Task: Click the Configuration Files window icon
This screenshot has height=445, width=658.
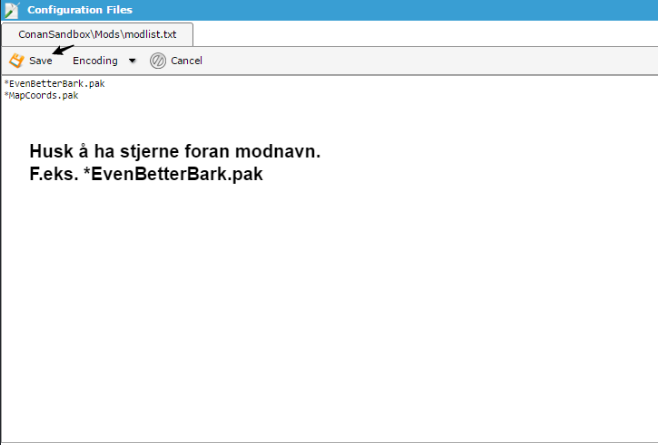Action: tap(12, 10)
